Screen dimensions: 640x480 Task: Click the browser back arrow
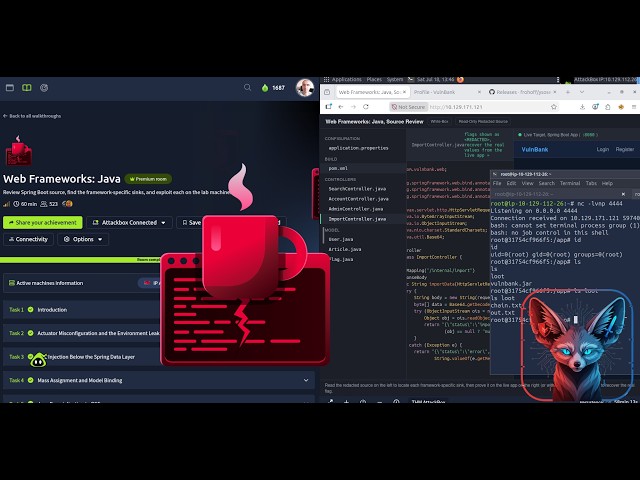tap(341, 107)
